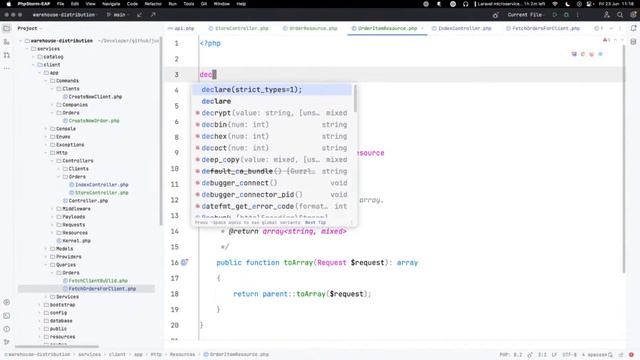Collapse the Http folder
Viewport: 640px width, 360px height.
[46, 153]
